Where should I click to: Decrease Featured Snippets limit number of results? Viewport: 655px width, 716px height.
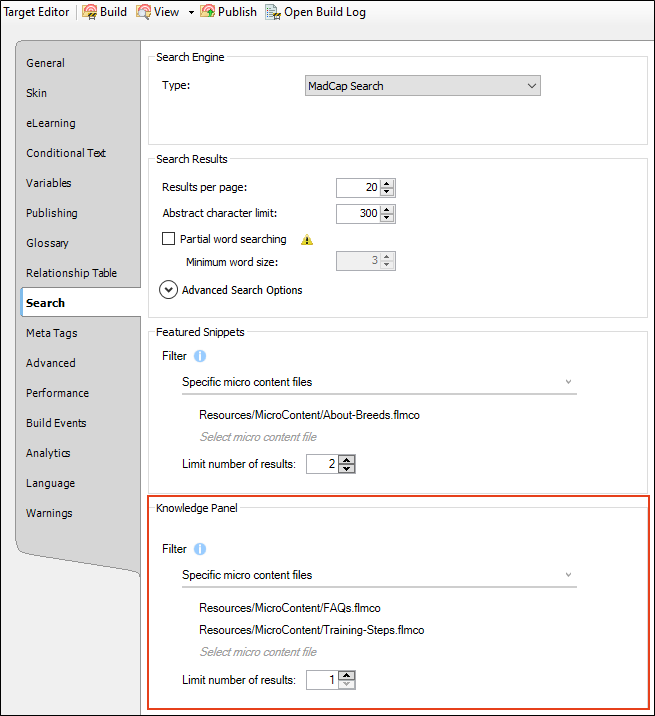tap(347, 469)
